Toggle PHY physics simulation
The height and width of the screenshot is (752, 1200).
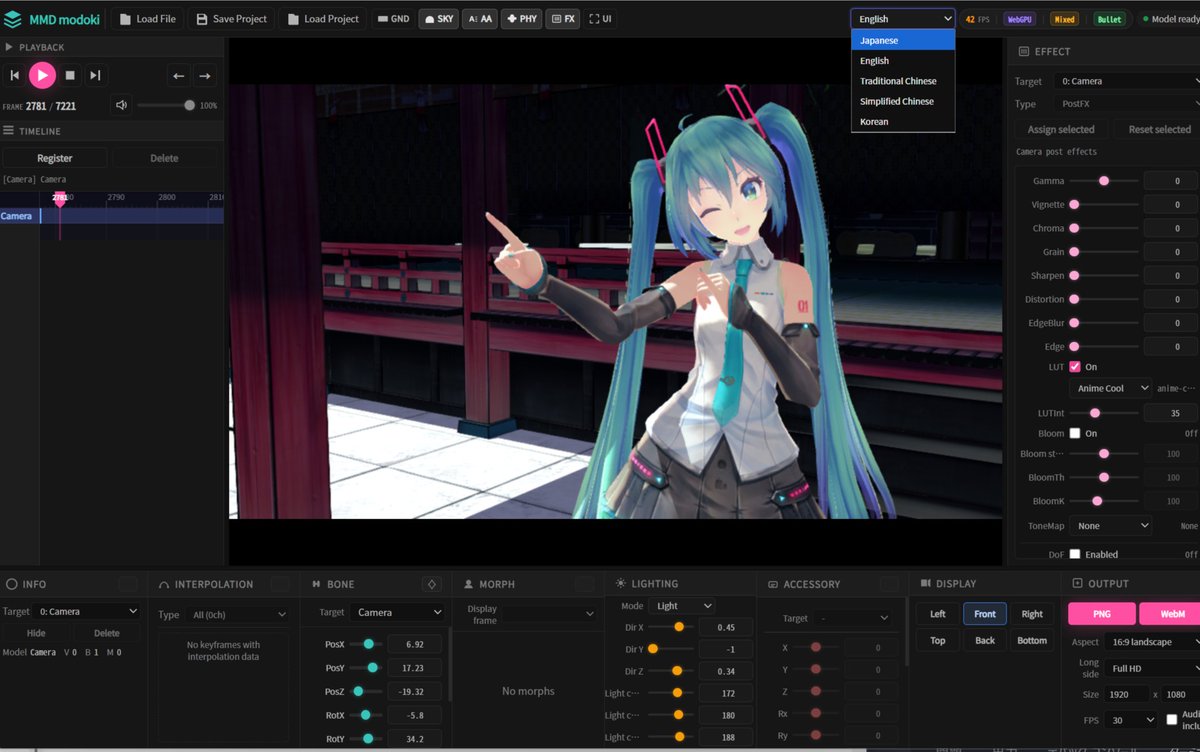click(x=521, y=19)
